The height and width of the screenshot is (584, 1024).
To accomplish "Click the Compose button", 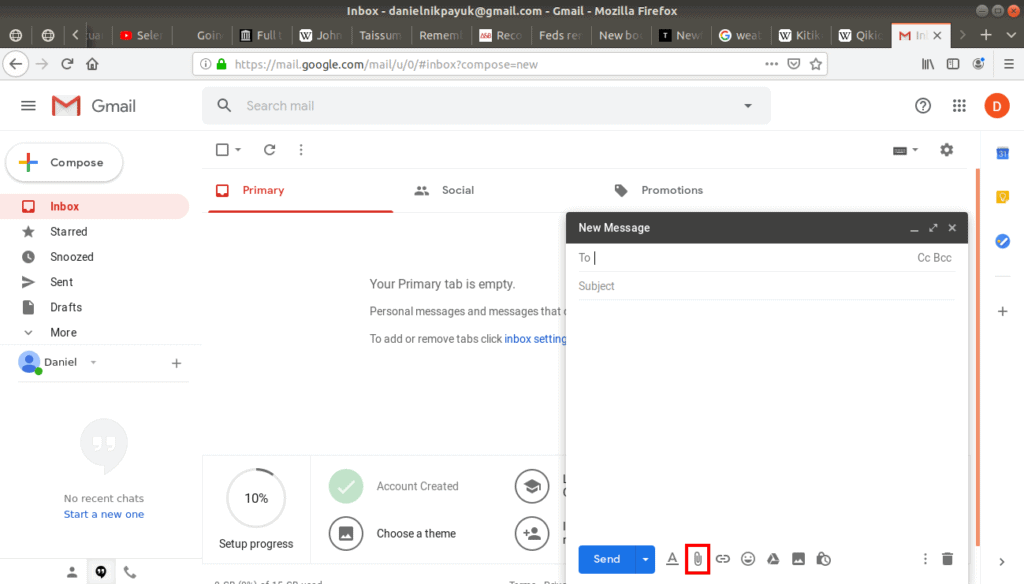I will (x=64, y=163).
